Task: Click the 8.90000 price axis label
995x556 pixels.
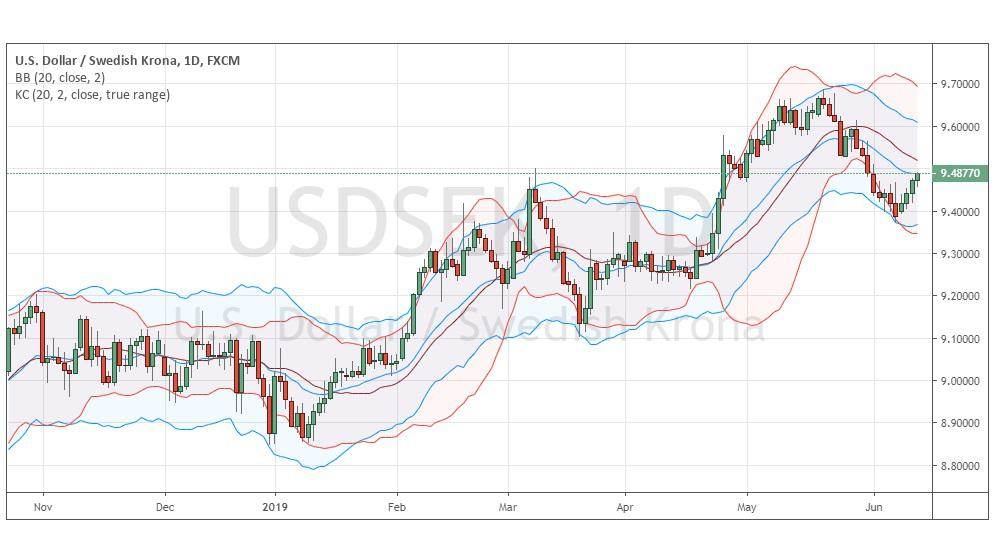Action: (958, 424)
